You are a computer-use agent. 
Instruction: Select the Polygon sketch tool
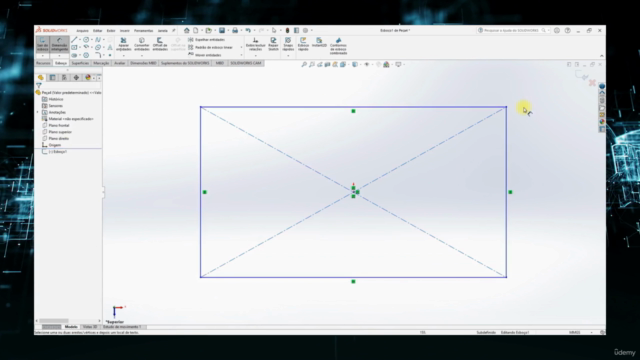point(86,55)
